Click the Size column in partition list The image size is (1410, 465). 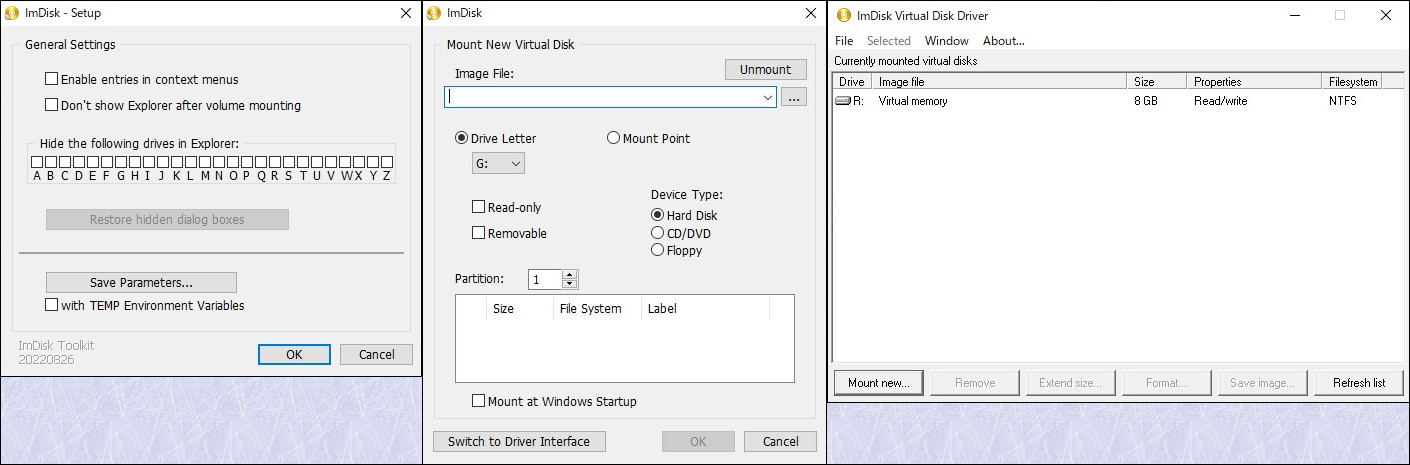click(x=520, y=308)
